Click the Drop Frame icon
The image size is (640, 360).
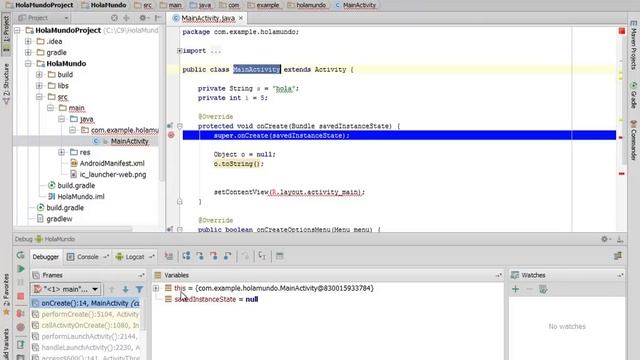pyautogui.click(x=245, y=256)
